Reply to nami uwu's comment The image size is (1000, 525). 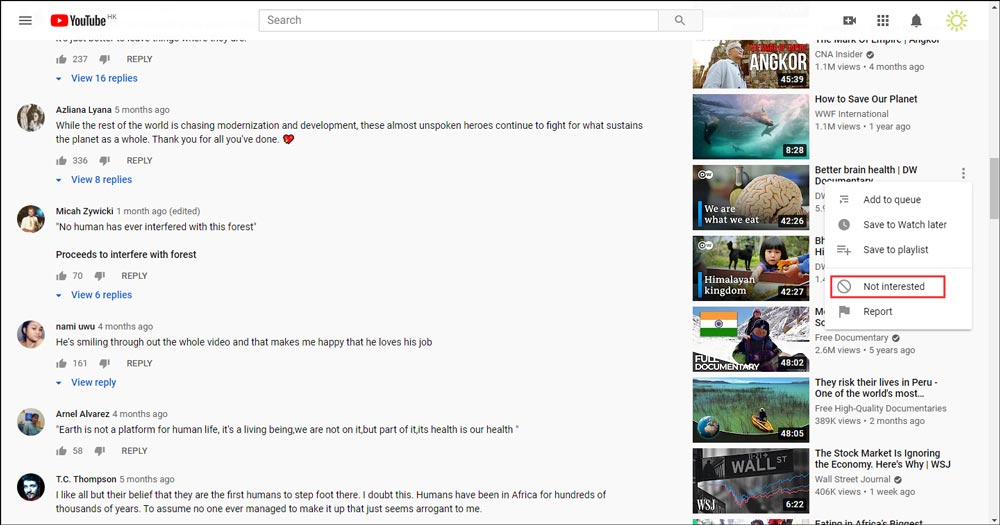139,363
